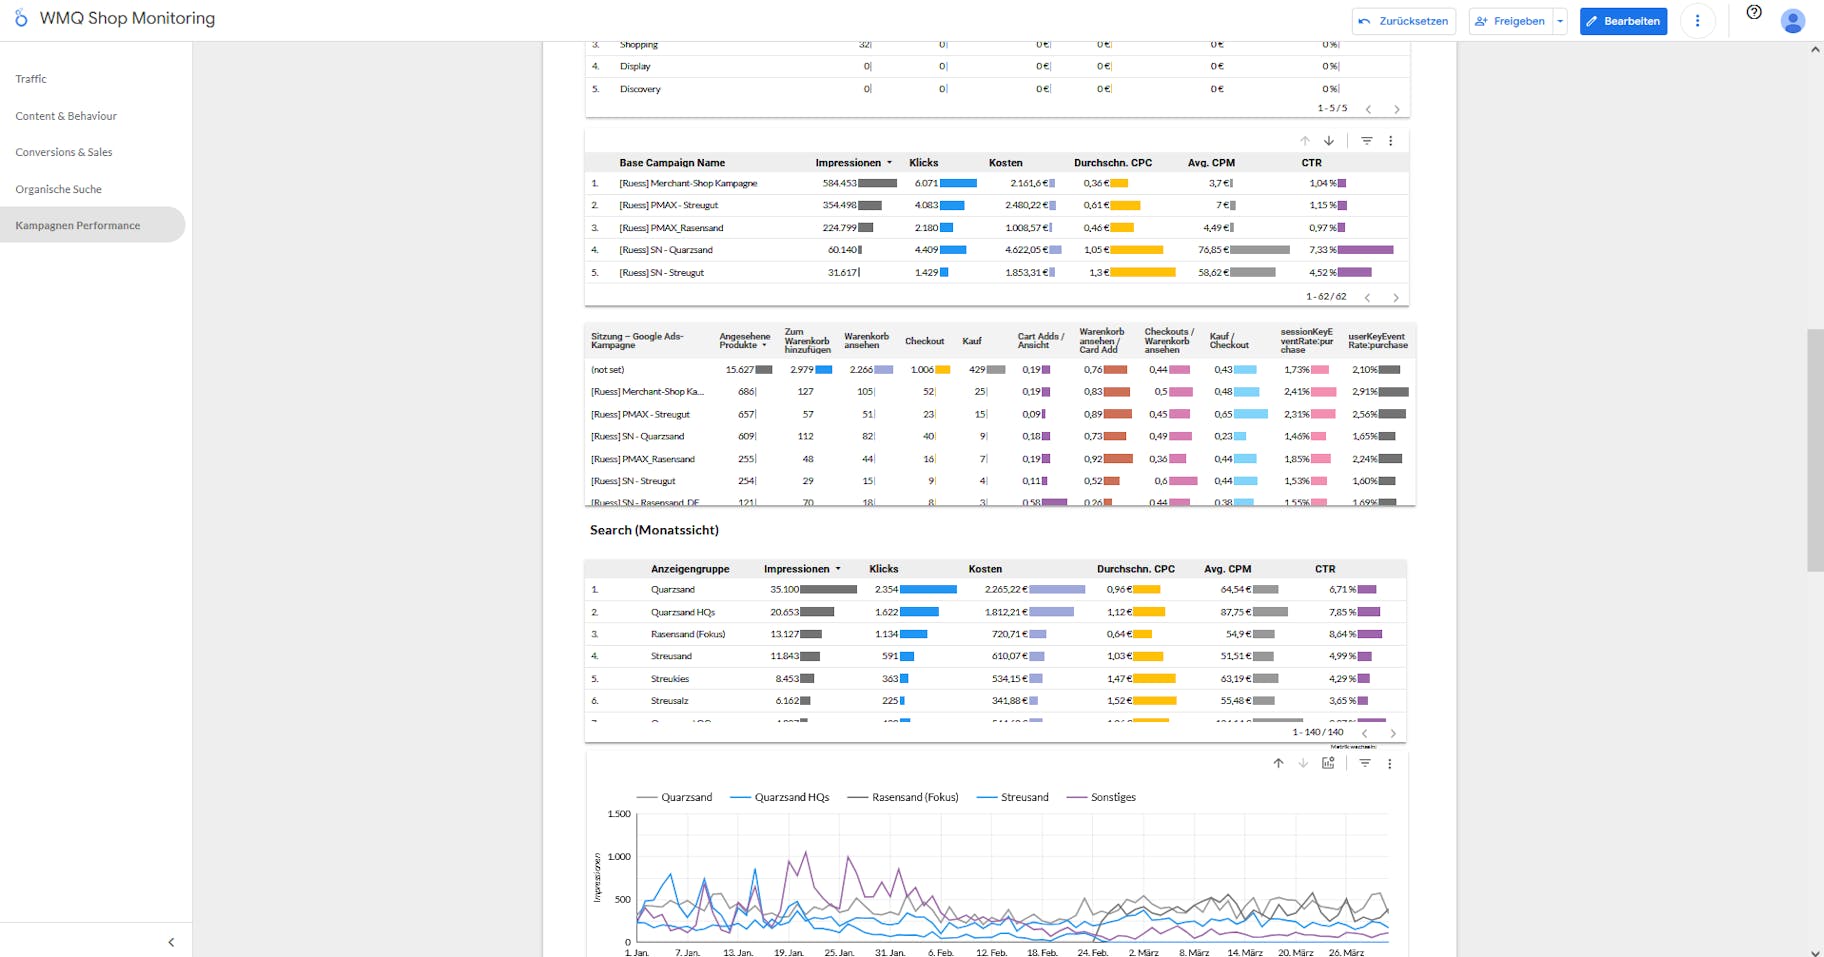
Task: Open the Freigeben dropdown arrow
Action: 1560,20
